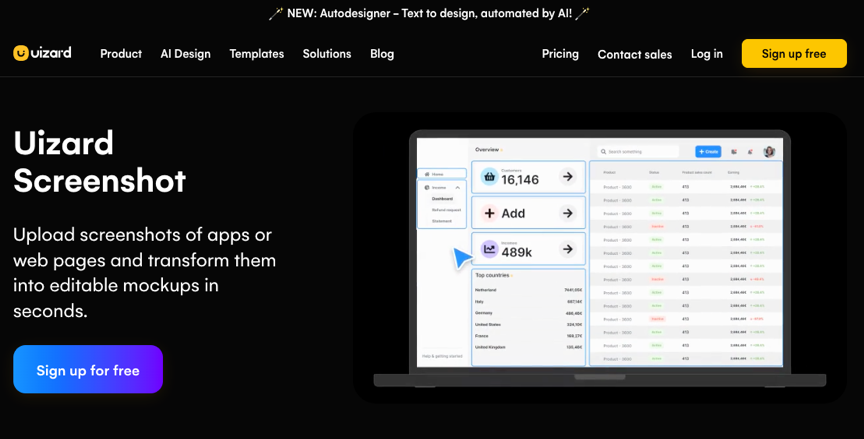The width and height of the screenshot is (864, 439).
Task: Click the Germany country row
Action: coord(528,313)
